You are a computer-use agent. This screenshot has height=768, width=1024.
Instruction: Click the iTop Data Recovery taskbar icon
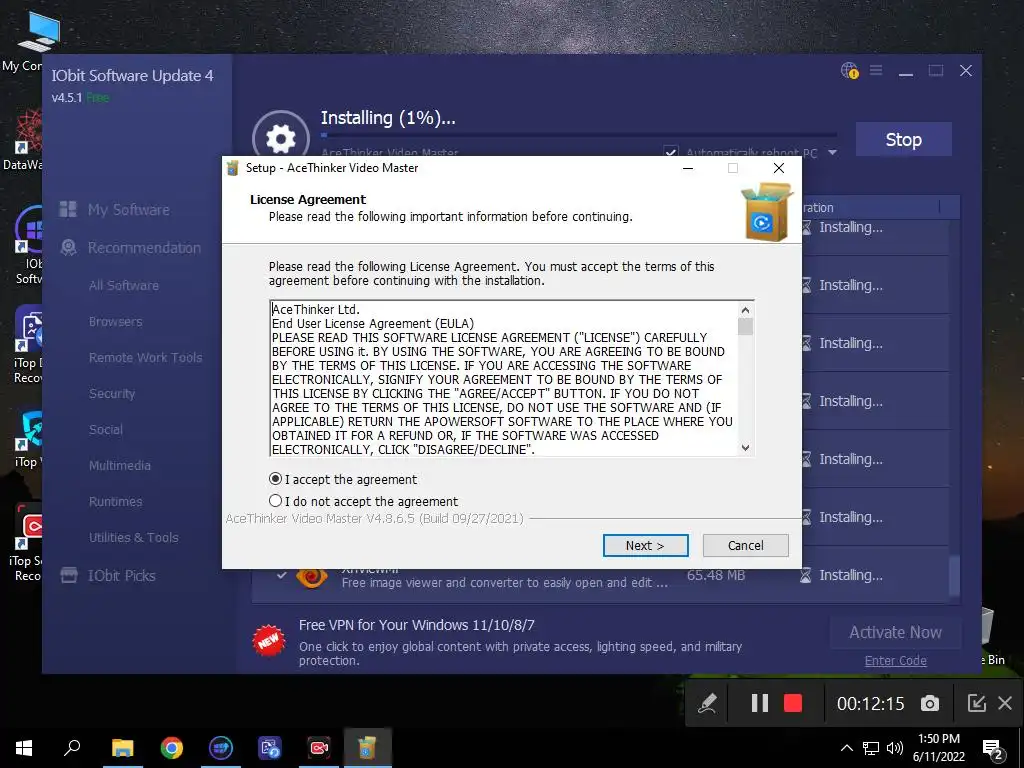pyautogui.click(x=270, y=748)
